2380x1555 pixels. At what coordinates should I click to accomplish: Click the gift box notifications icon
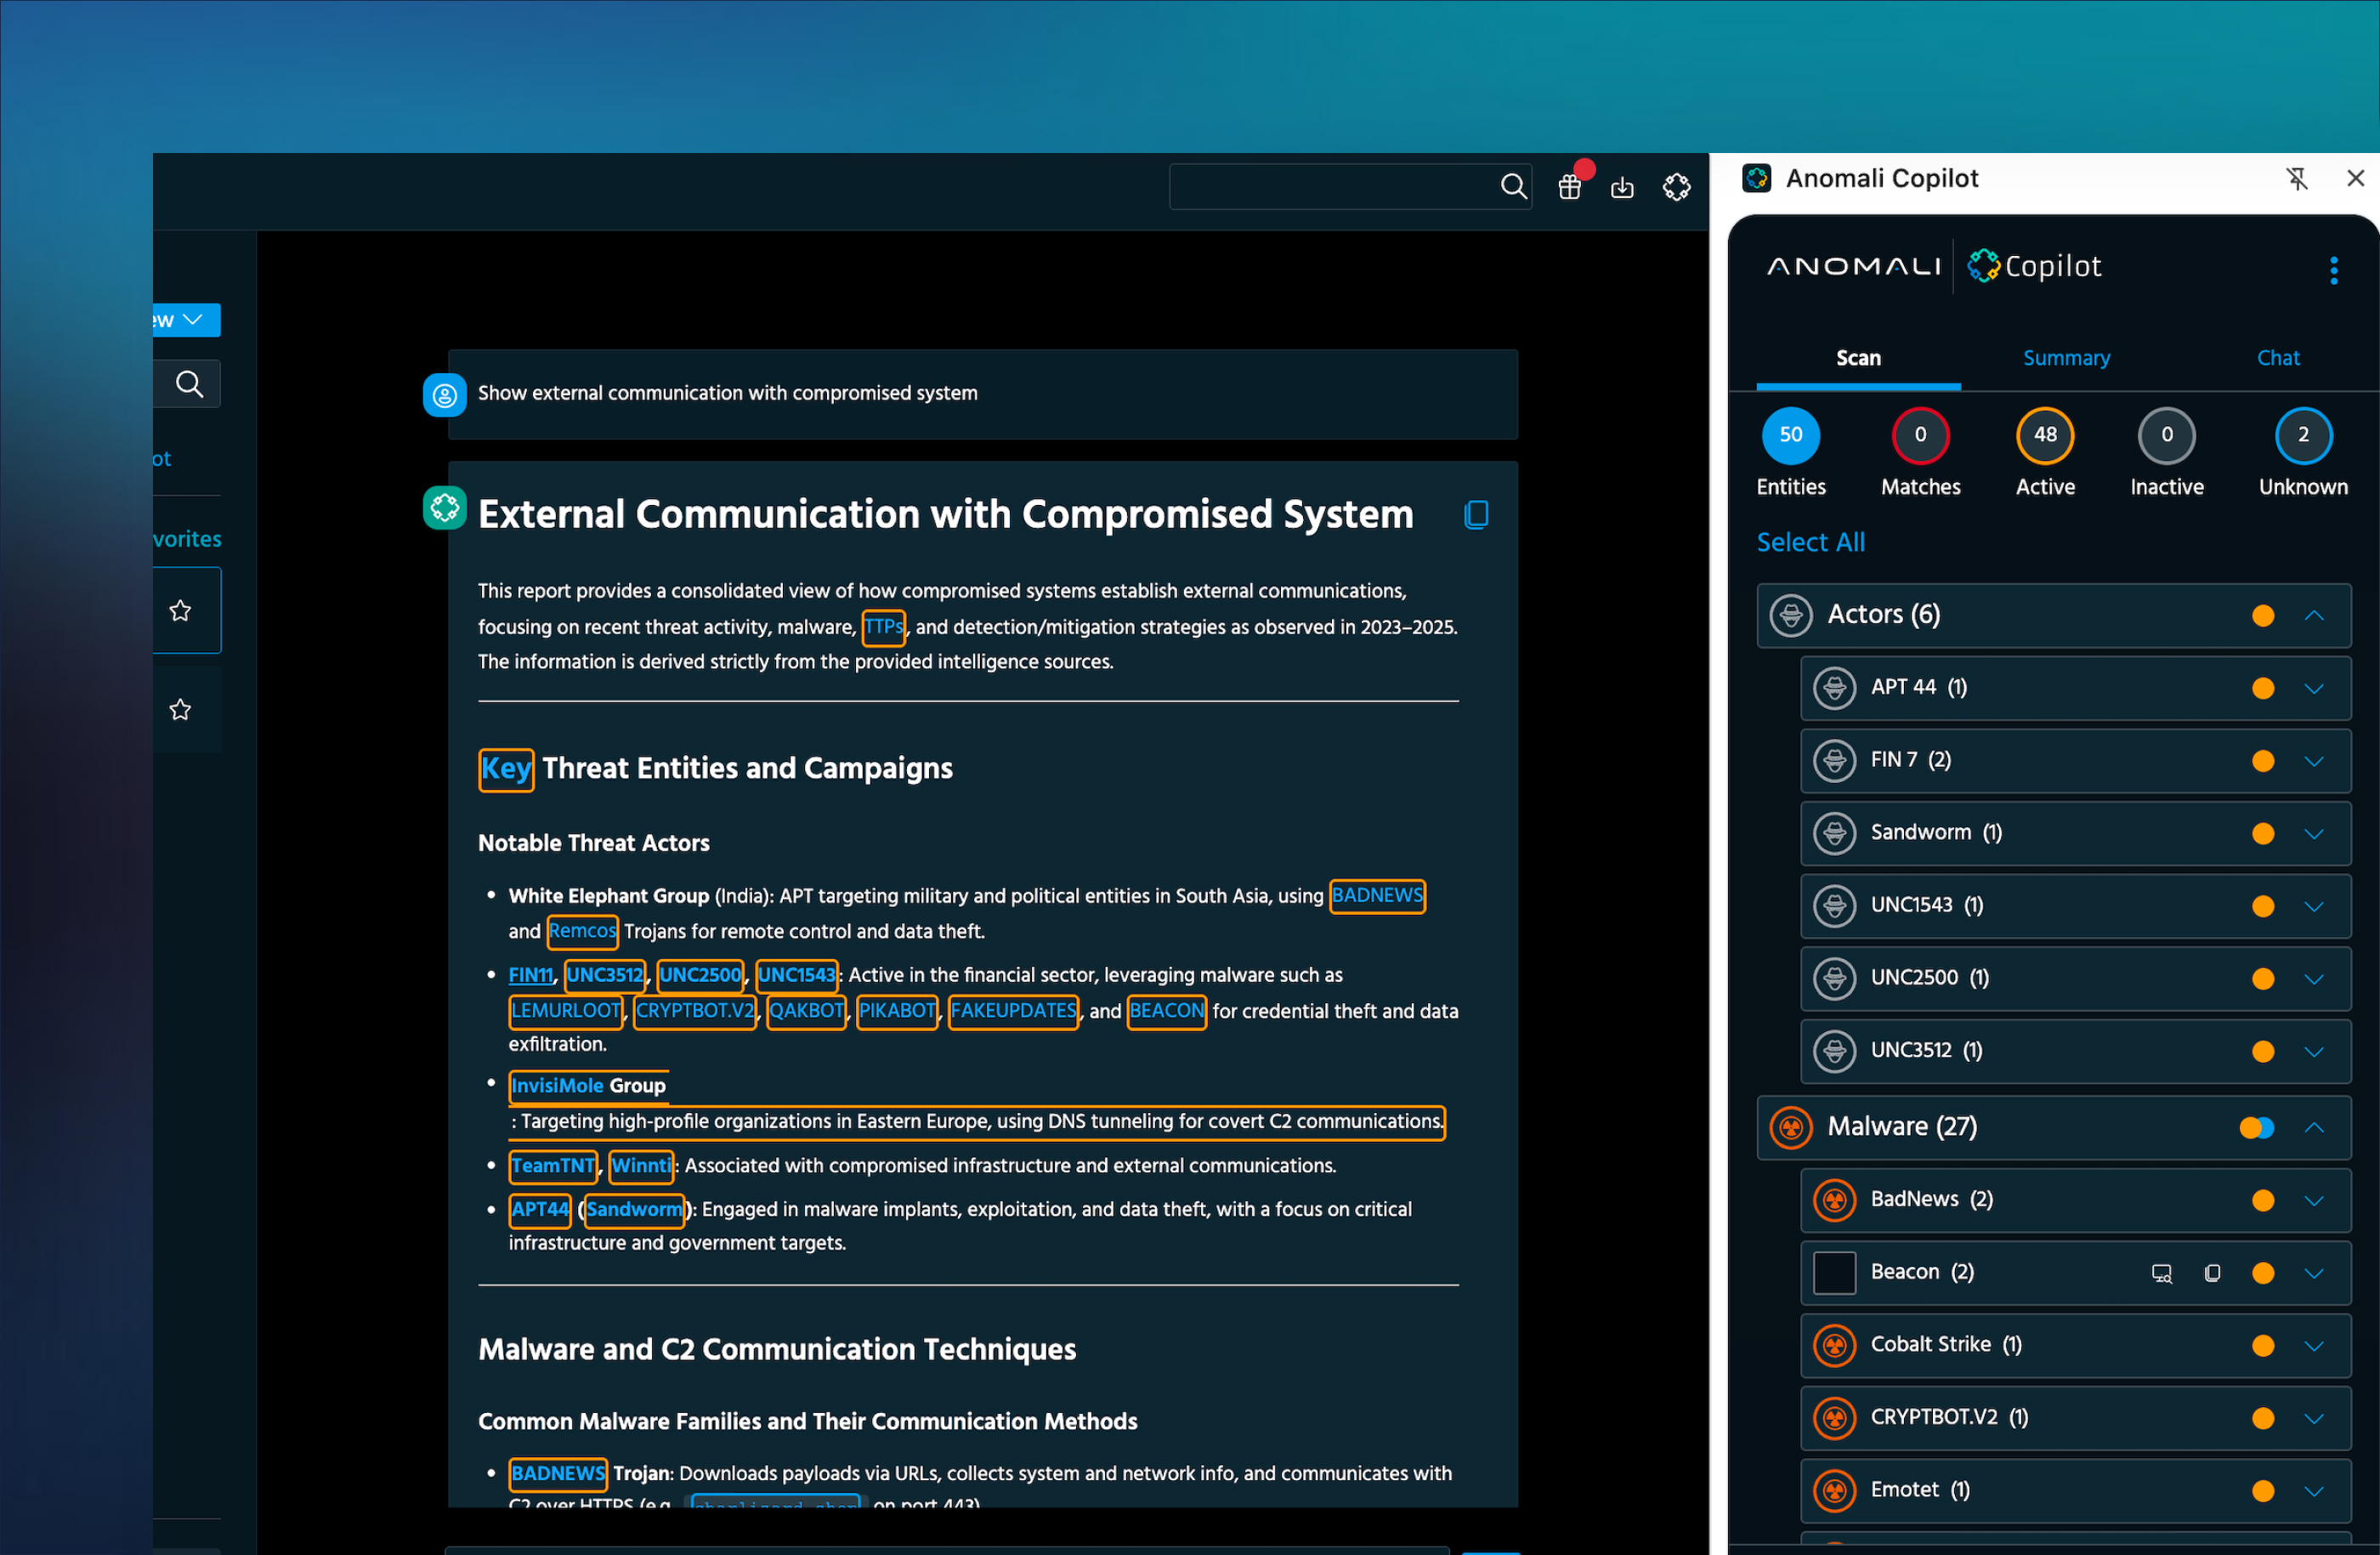click(x=1569, y=187)
